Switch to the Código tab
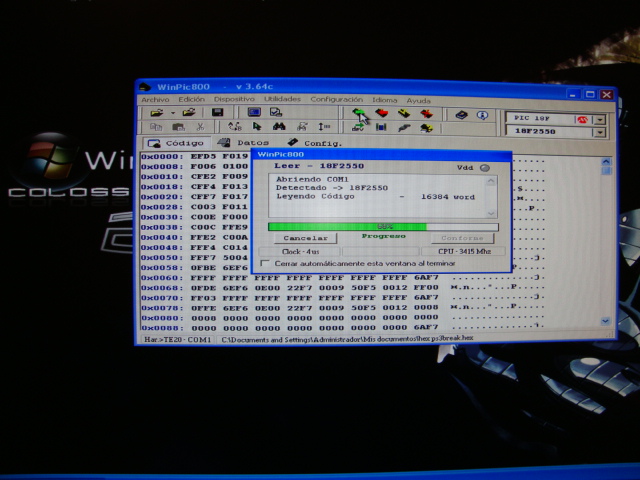Screen dimensions: 640x480 coord(176,143)
